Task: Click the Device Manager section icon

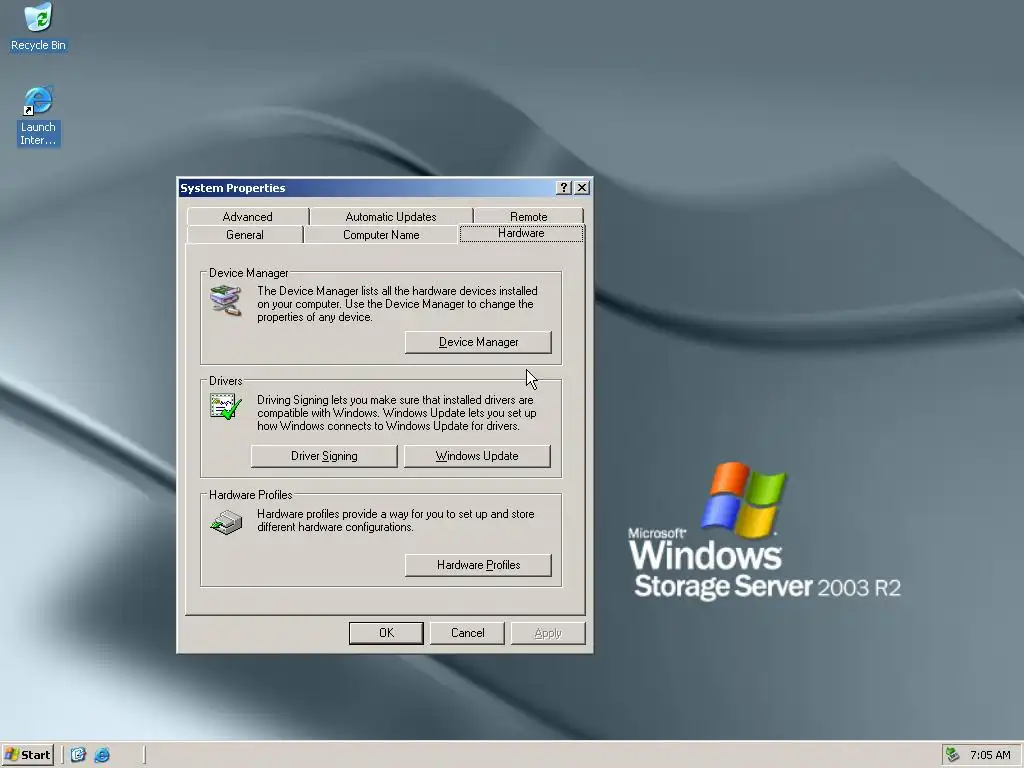Action: pyautogui.click(x=226, y=300)
